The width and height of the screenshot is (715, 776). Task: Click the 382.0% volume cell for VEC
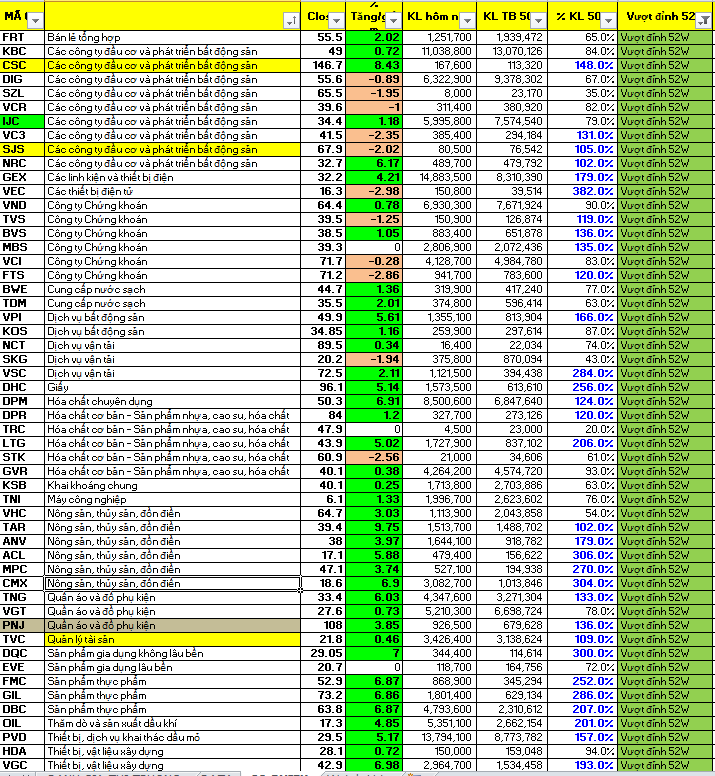[583, 191]
